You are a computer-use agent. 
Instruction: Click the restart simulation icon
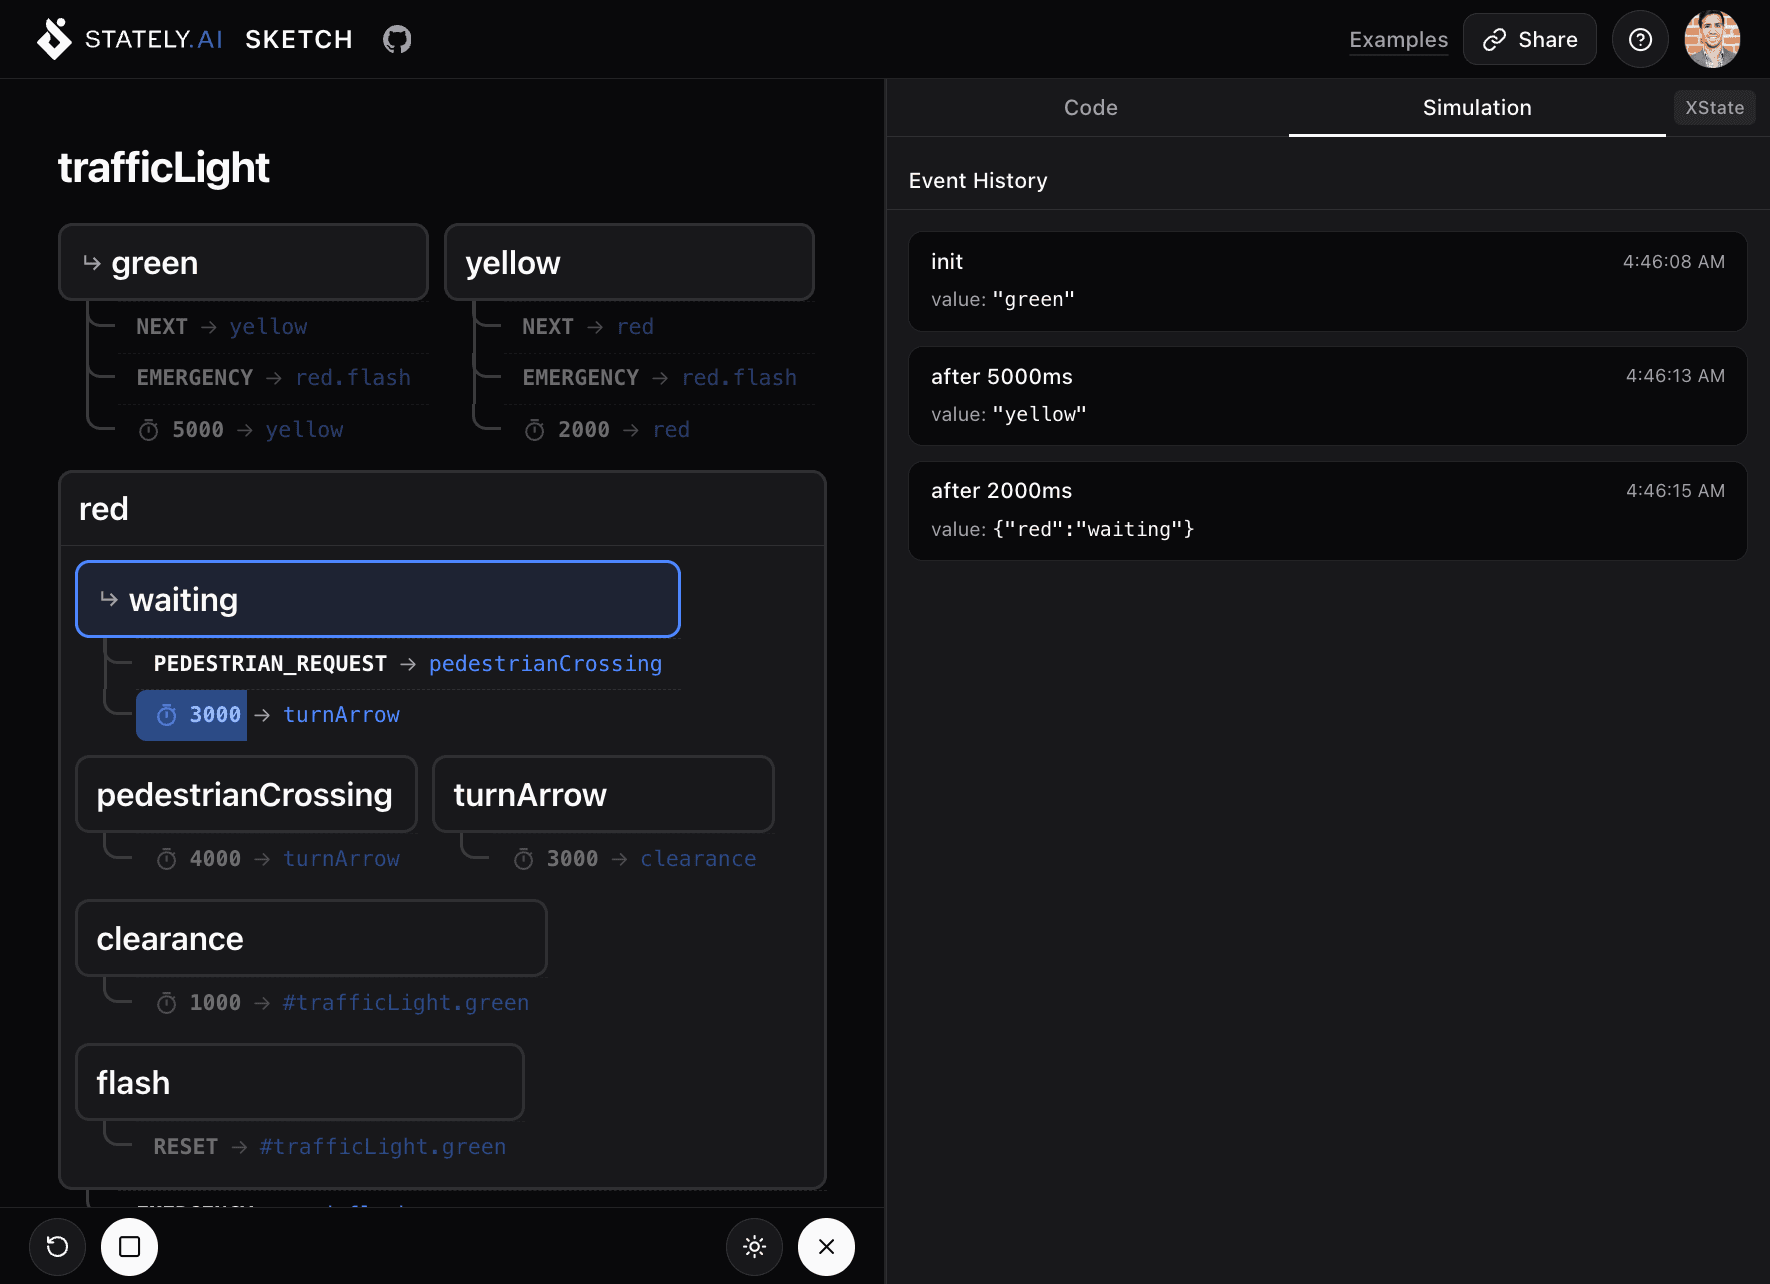coord(57,1247)
